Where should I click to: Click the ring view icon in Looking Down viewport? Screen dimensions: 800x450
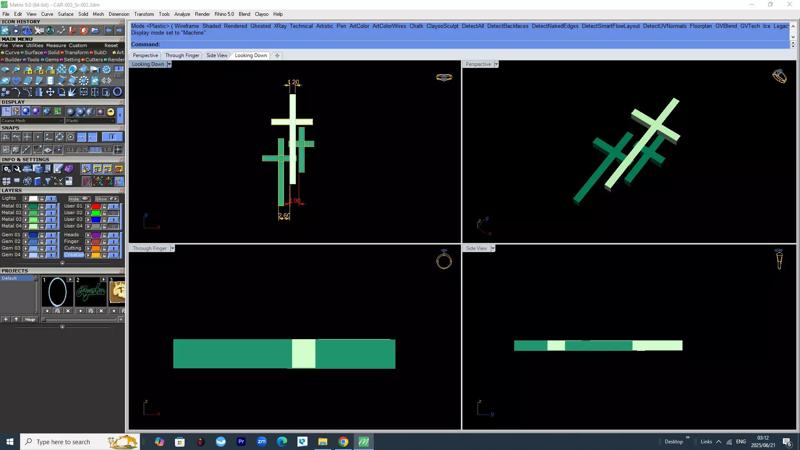tap(444, 77)
